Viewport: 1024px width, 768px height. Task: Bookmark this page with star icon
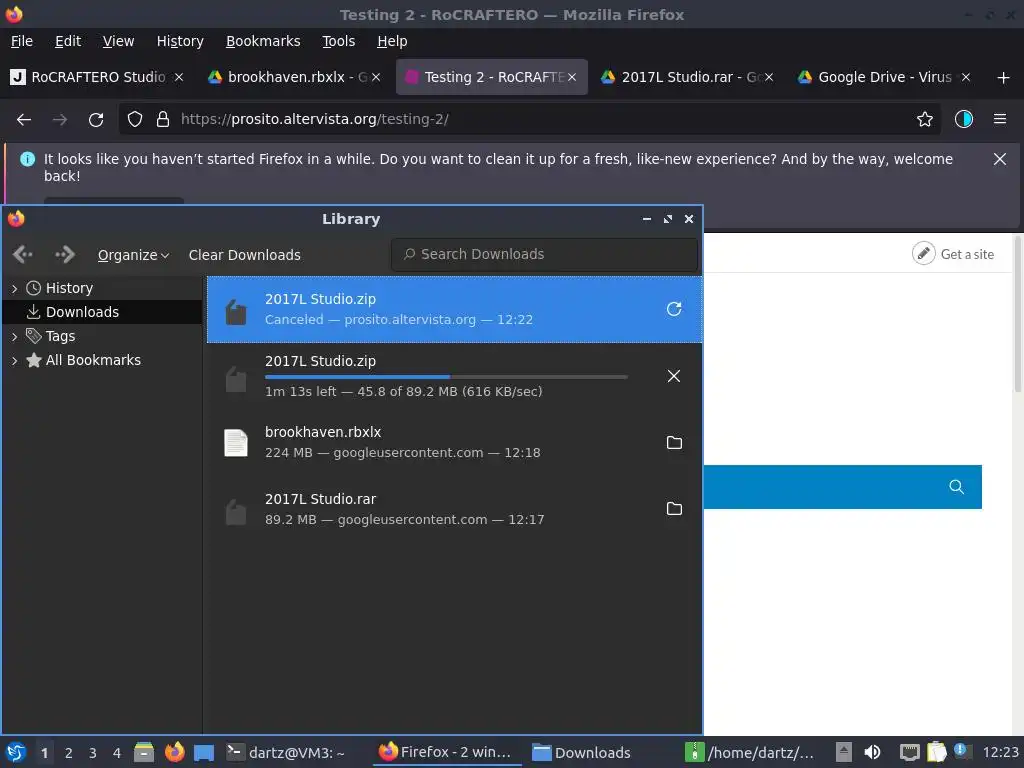924,120
